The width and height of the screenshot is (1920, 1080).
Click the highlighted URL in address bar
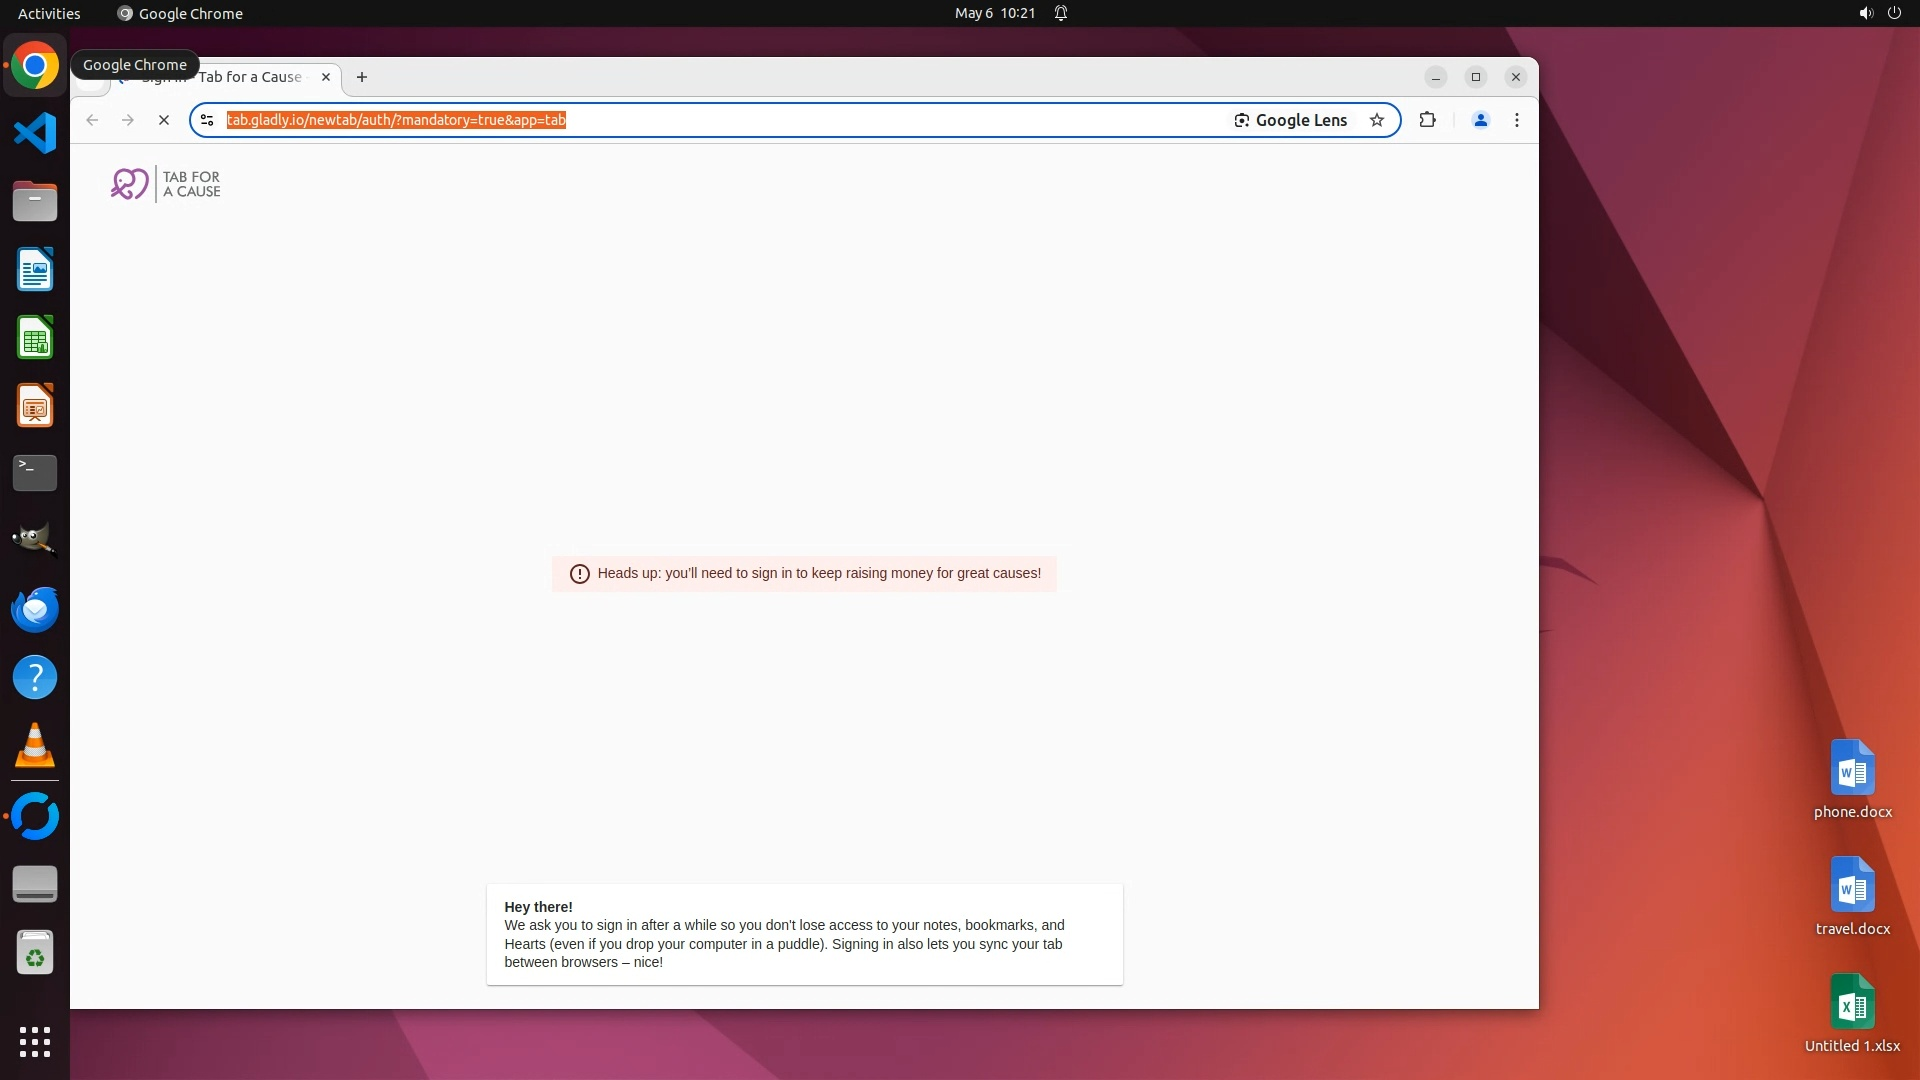[x=396, y=120]
